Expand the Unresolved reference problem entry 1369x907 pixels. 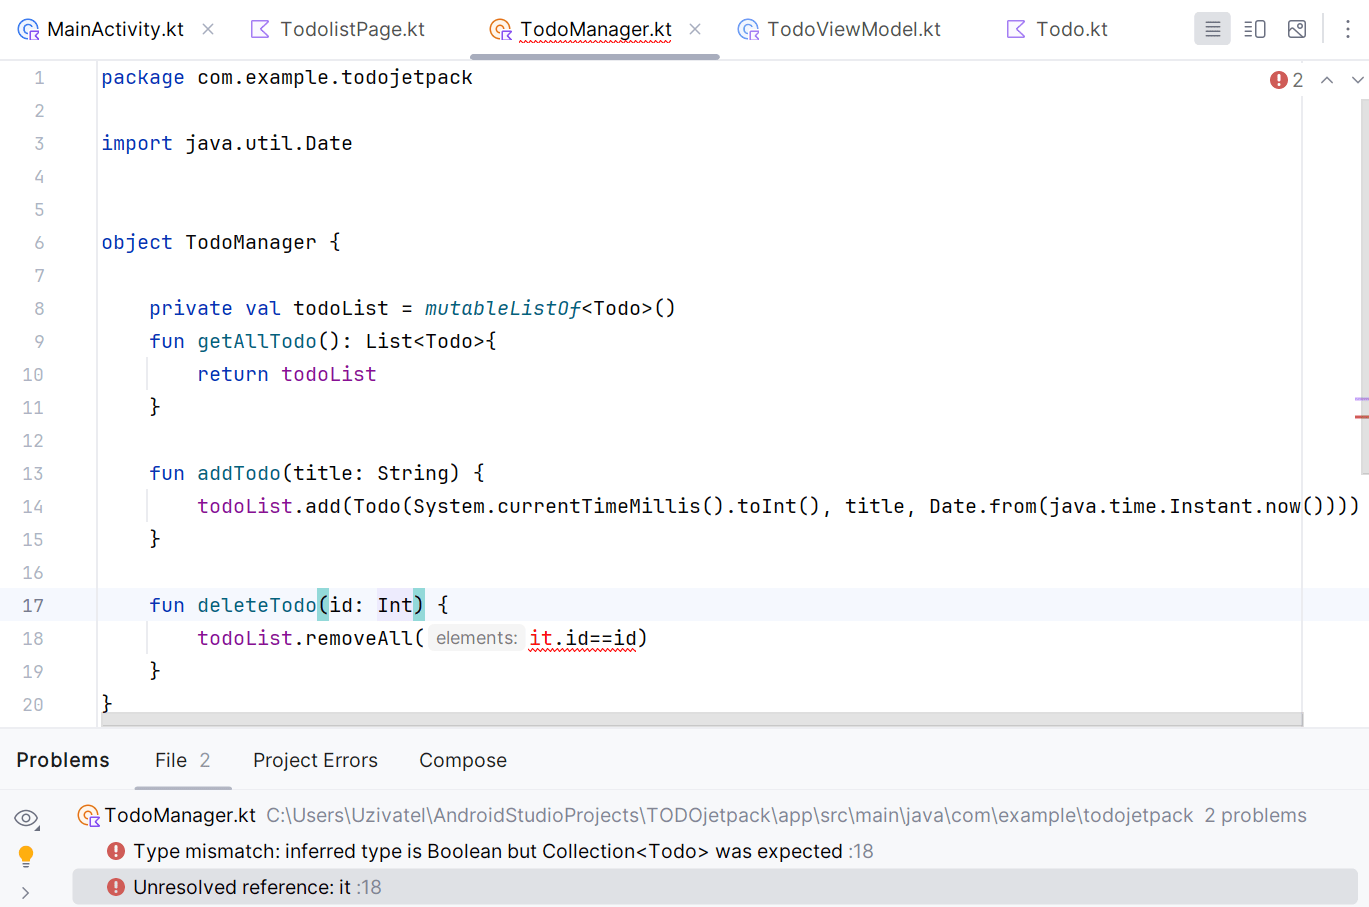click(x=24, y=890)
